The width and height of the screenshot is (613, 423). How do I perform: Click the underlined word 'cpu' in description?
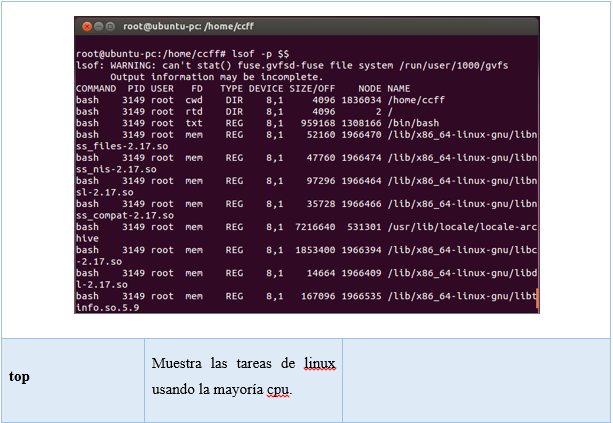[x=278, y=390]
